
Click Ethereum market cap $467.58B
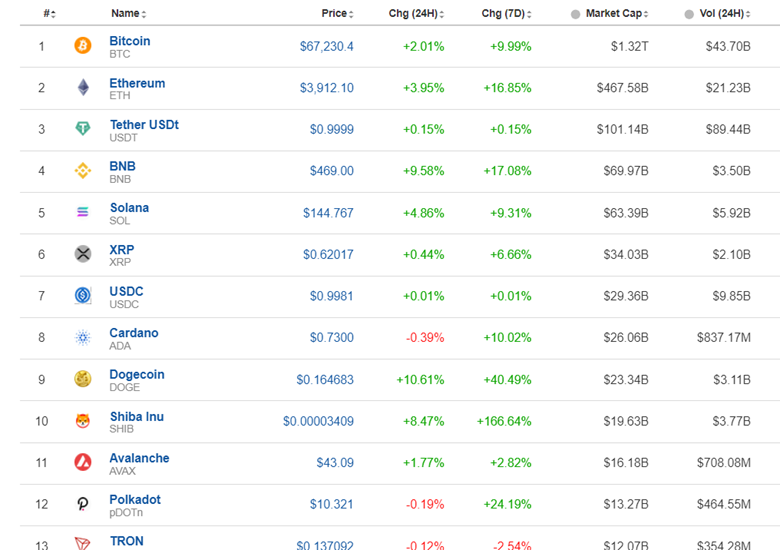point(623,88)
